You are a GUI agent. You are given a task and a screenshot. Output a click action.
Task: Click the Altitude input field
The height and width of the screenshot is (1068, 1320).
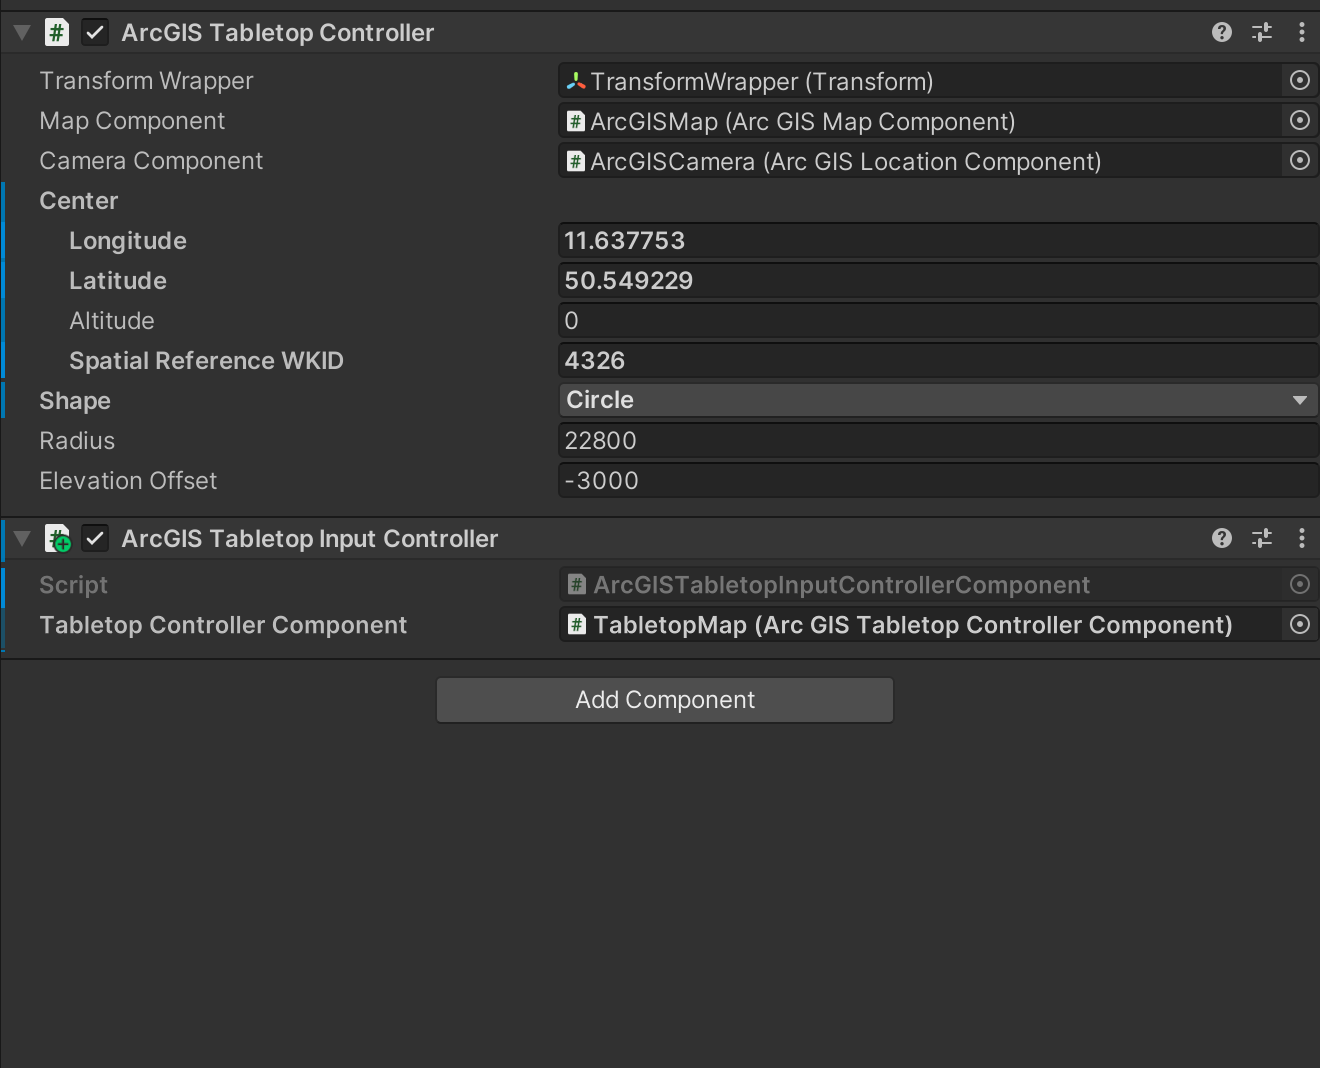tap(938, 321)
